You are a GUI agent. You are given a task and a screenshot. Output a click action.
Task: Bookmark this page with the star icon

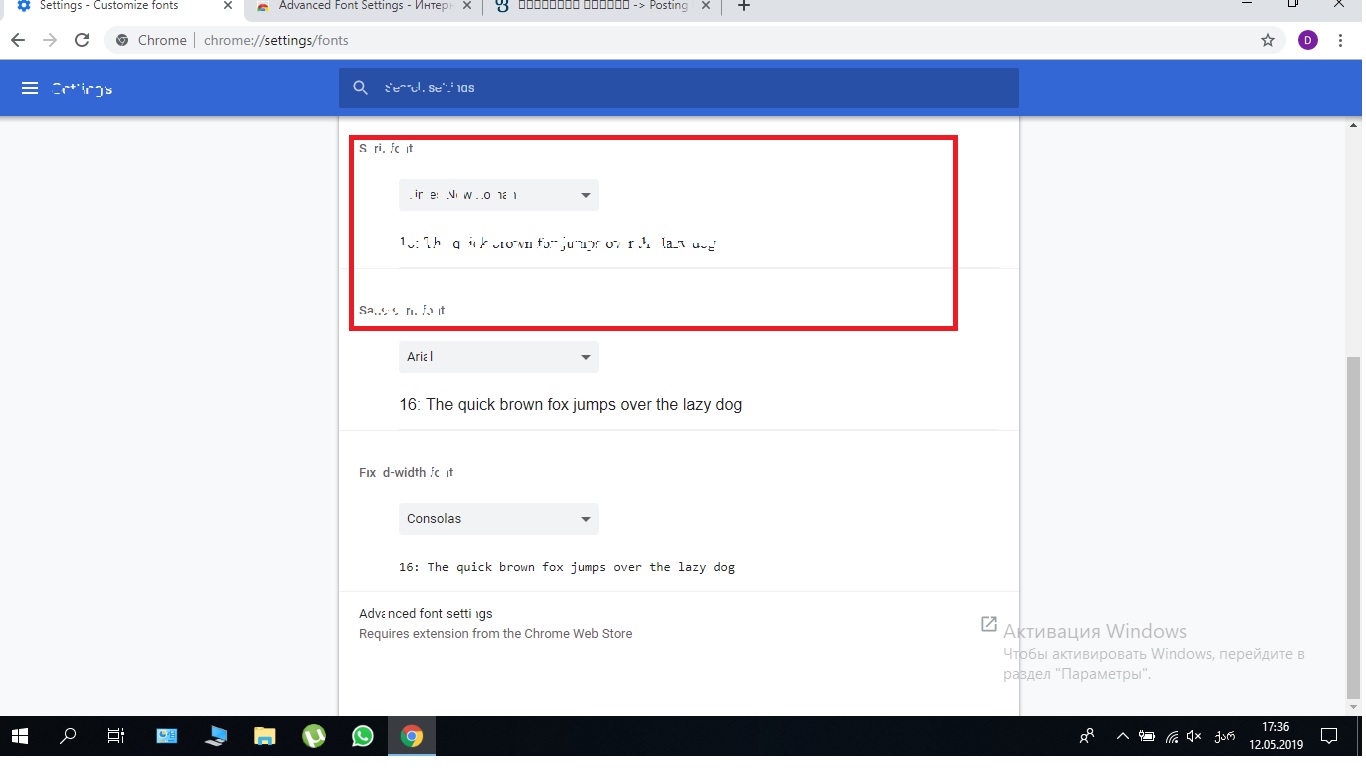pos(1268,41)
